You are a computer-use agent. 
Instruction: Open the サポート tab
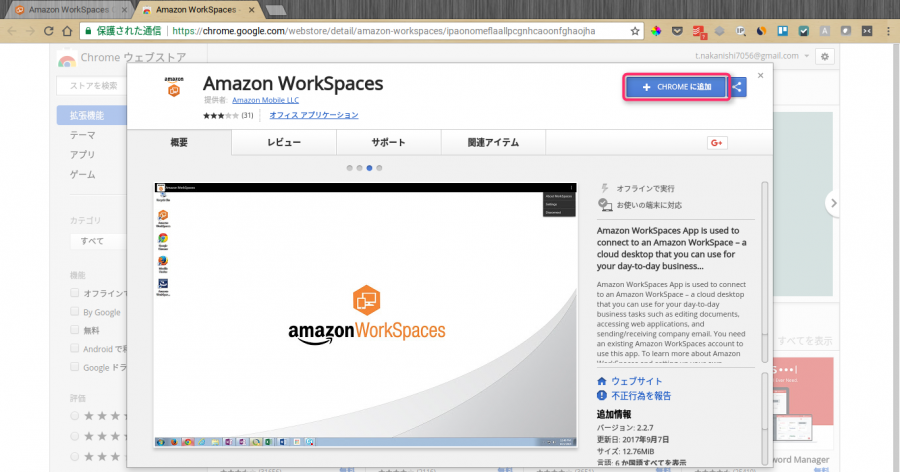389,142
